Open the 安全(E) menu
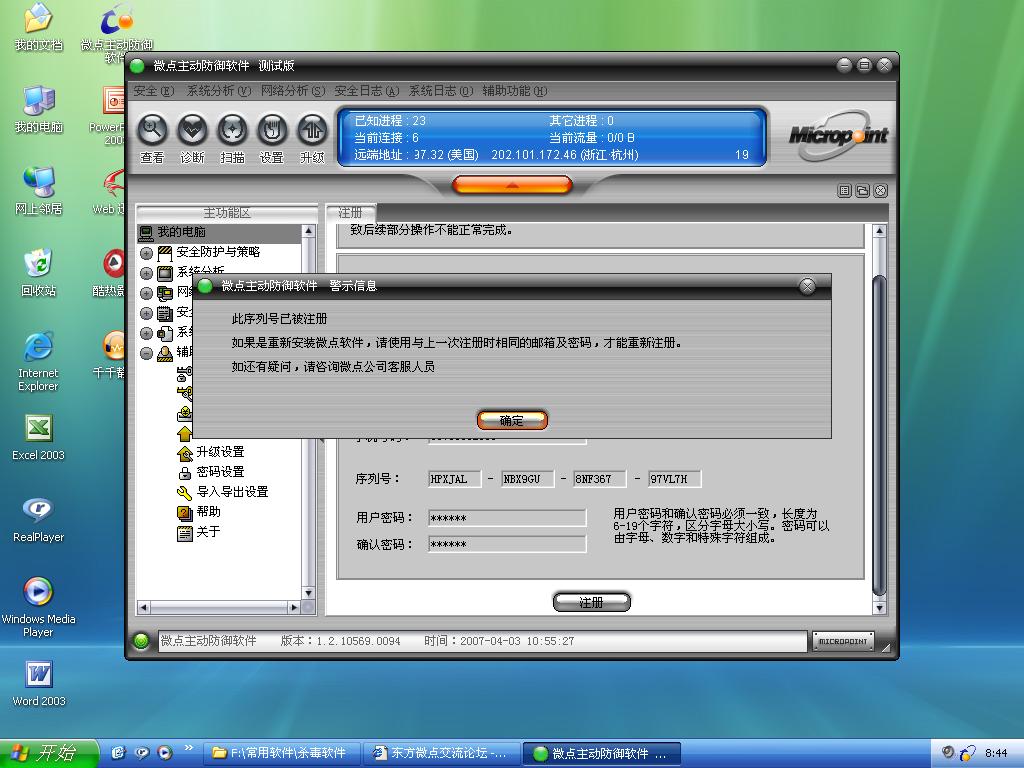1024x768 pixels. point(153,91)
